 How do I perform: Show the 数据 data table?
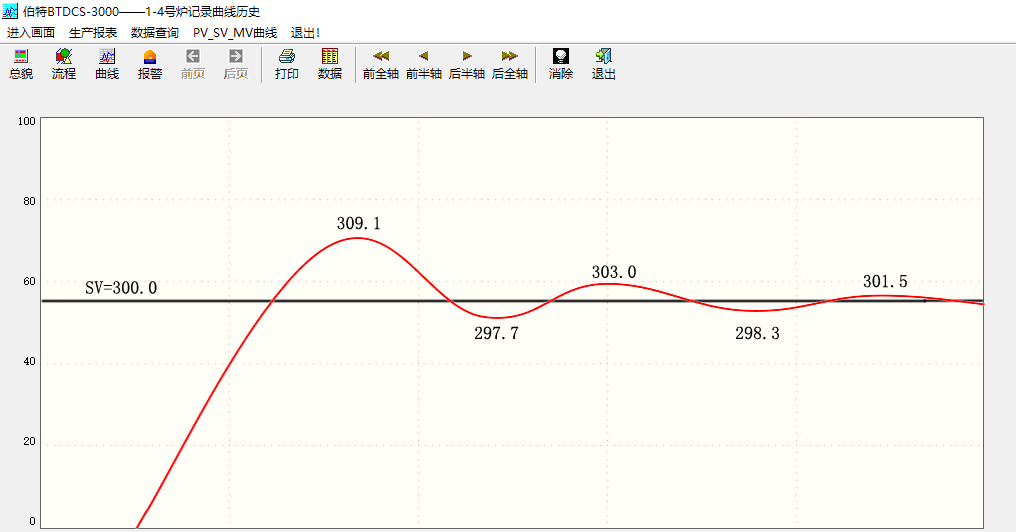coord(330,64)
